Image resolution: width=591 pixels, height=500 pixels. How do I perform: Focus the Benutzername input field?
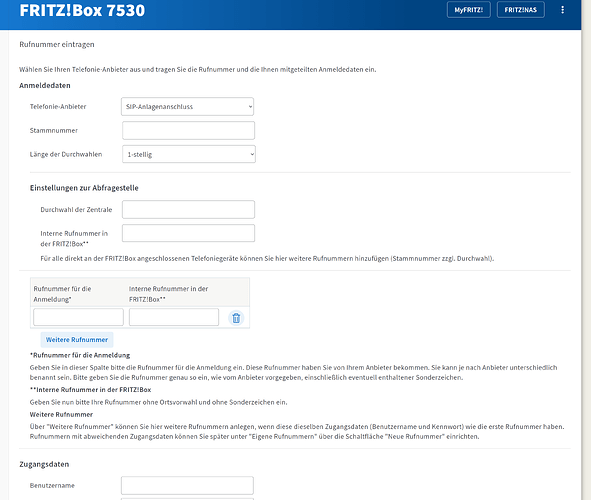click(x=187, y=485)
